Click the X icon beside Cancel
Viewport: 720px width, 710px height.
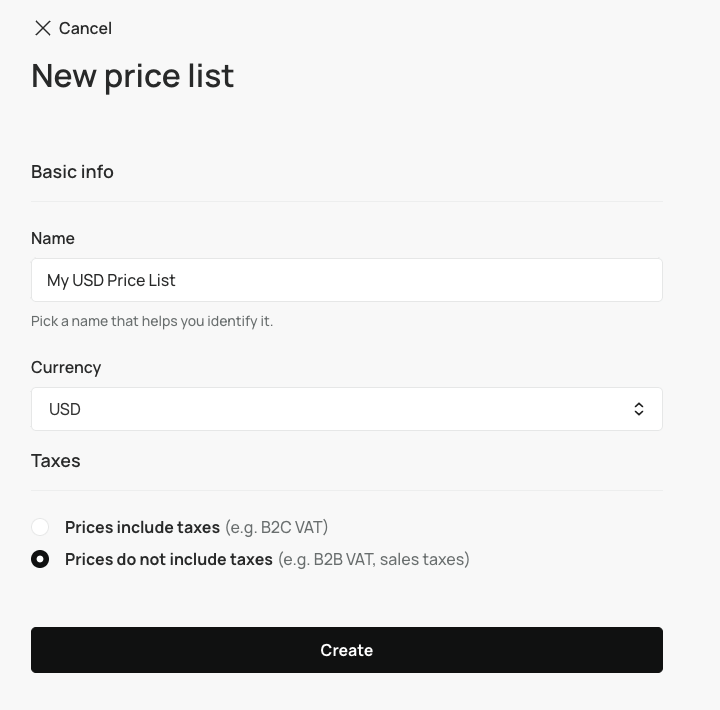point(42,28)
